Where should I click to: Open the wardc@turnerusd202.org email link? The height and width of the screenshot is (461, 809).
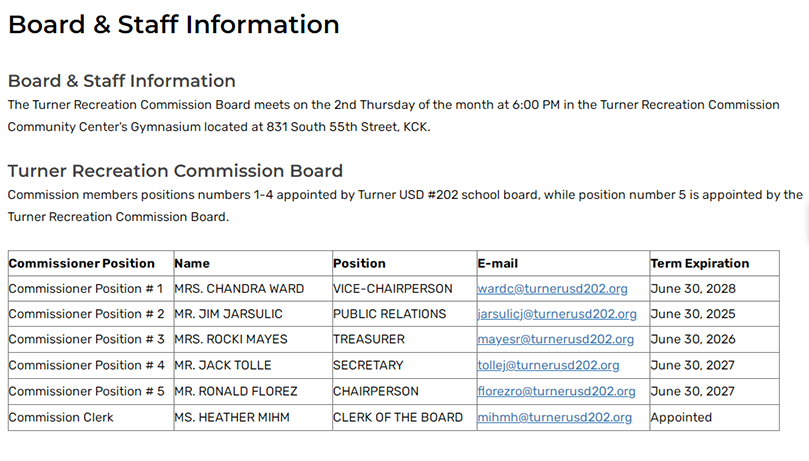[x=552, y=289]
